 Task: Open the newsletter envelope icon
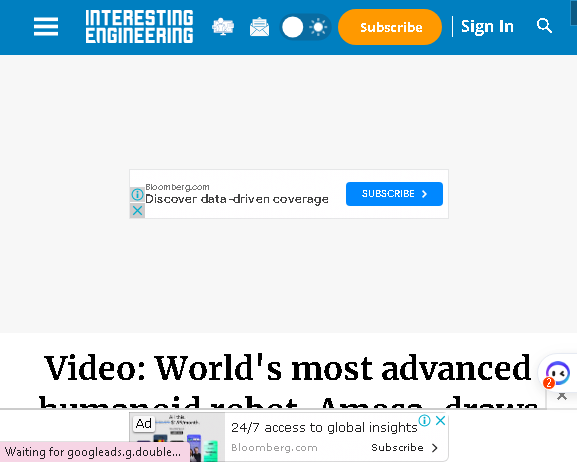[259, 27]
